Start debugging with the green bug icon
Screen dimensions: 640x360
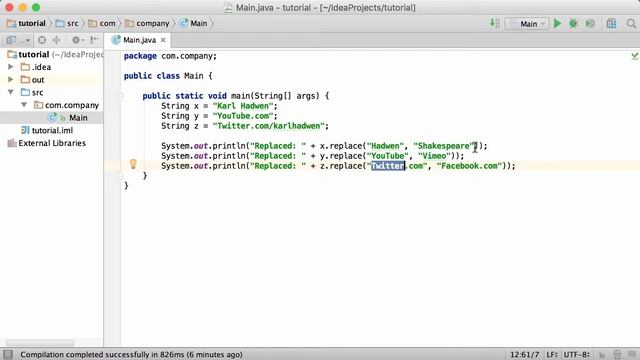coord(573,24)
